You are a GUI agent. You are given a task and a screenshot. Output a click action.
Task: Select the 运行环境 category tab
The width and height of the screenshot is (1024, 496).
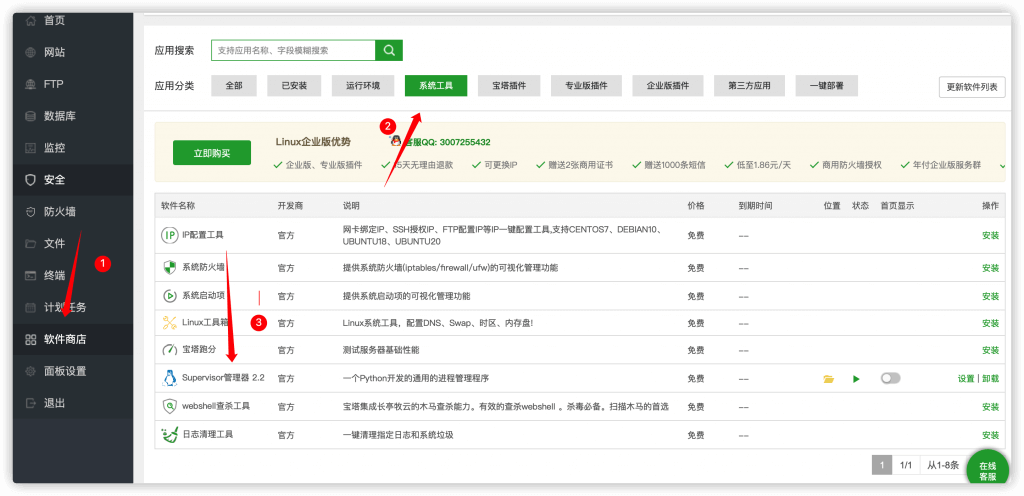[362, 85]
